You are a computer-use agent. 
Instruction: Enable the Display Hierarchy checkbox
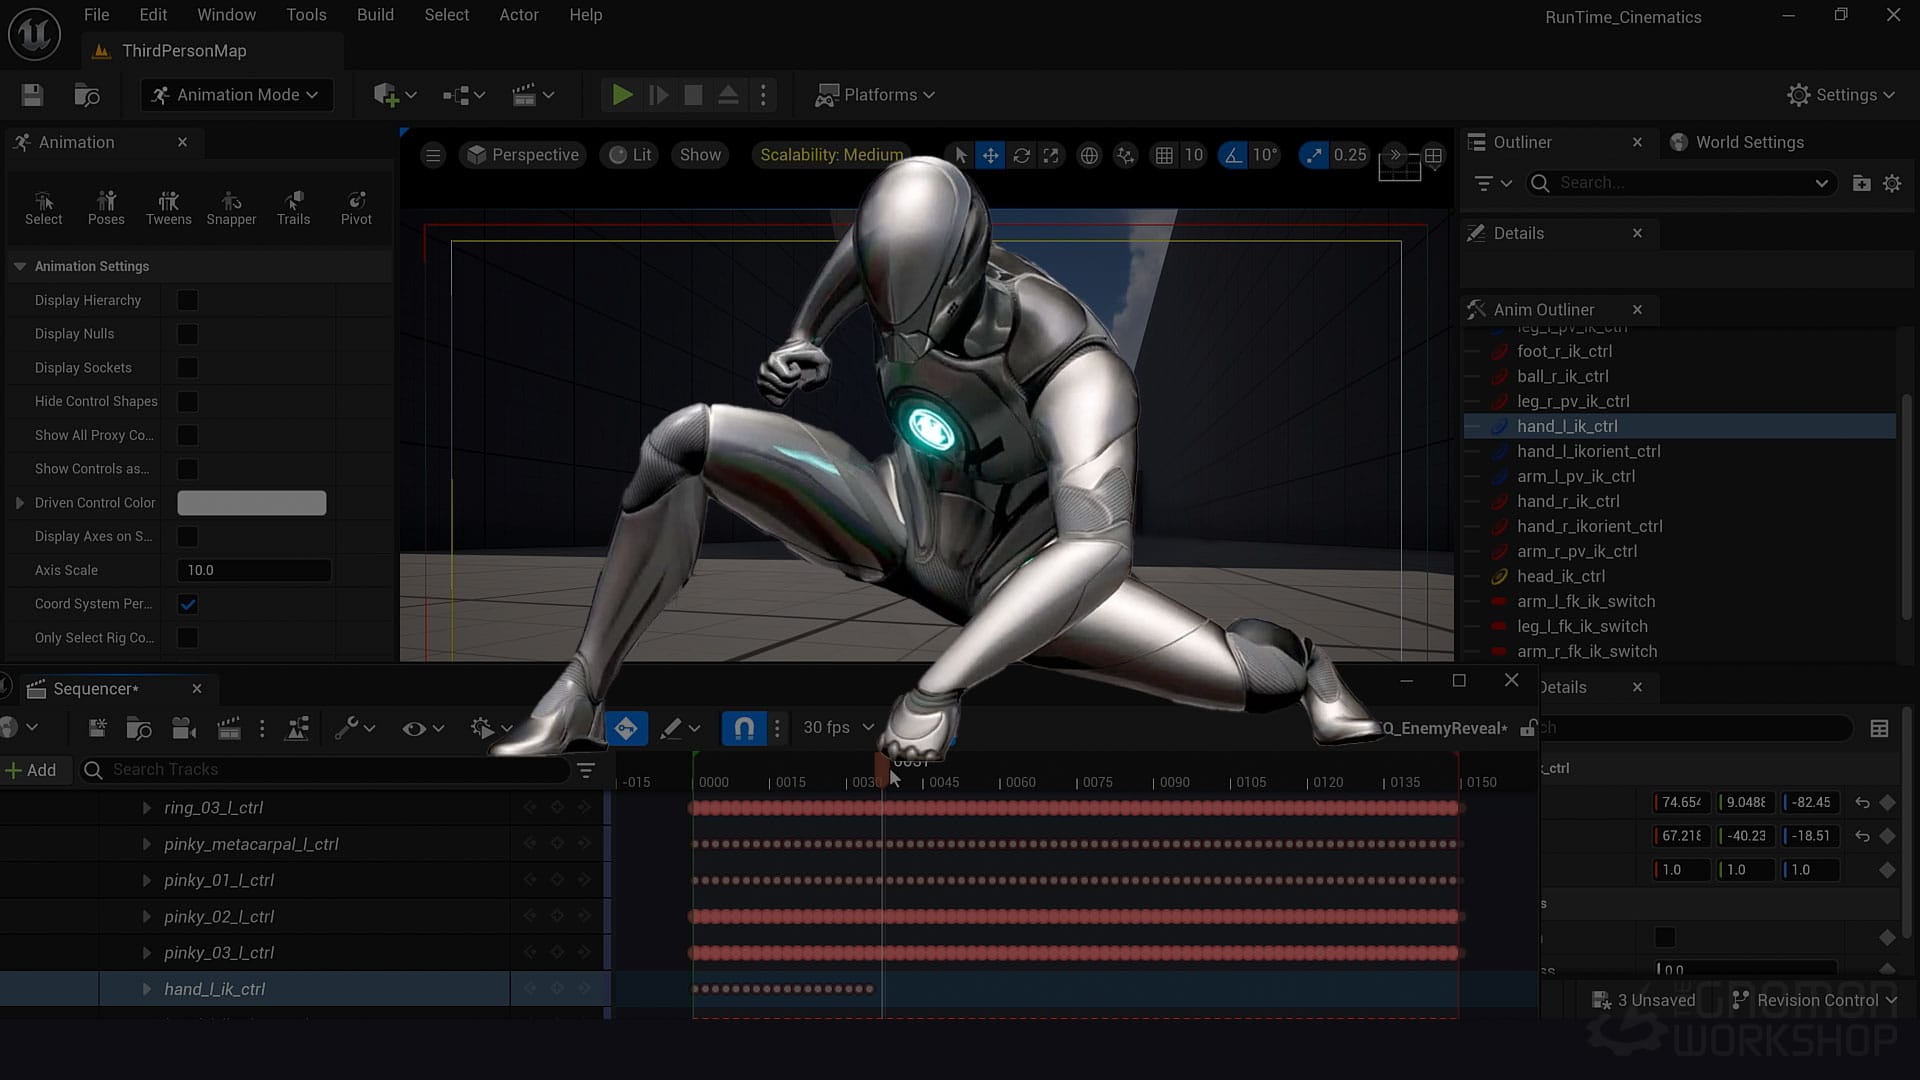[x=187, y=300]
